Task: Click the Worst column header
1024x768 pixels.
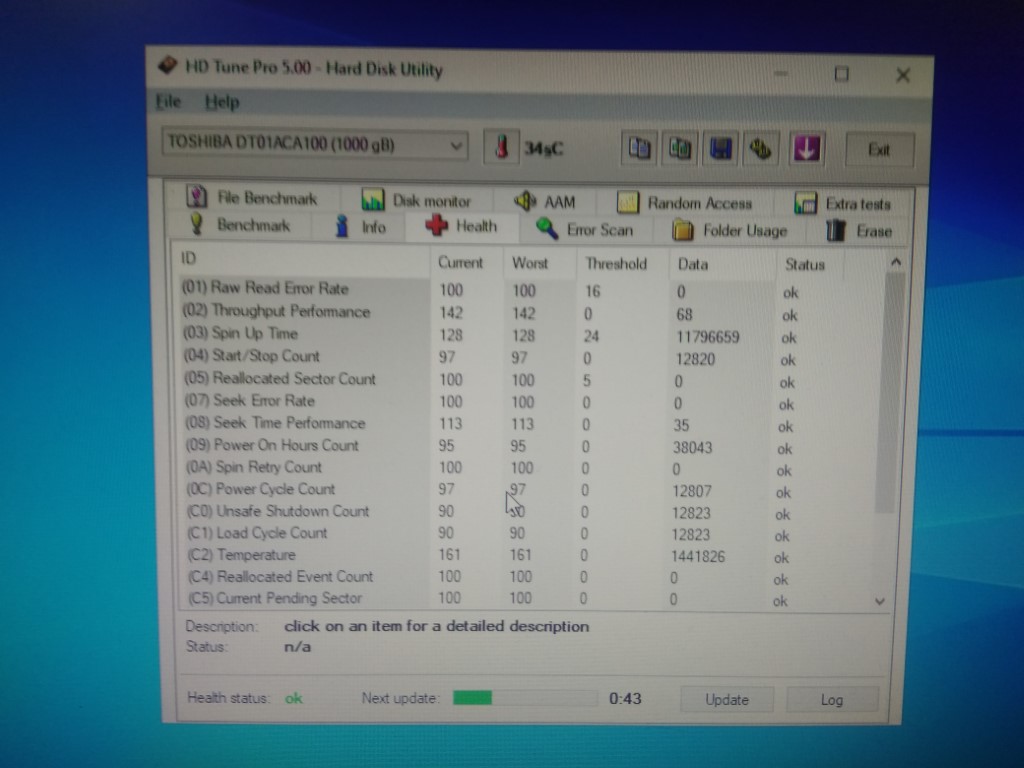Action: pyautogui.click(x=539, y=263)
